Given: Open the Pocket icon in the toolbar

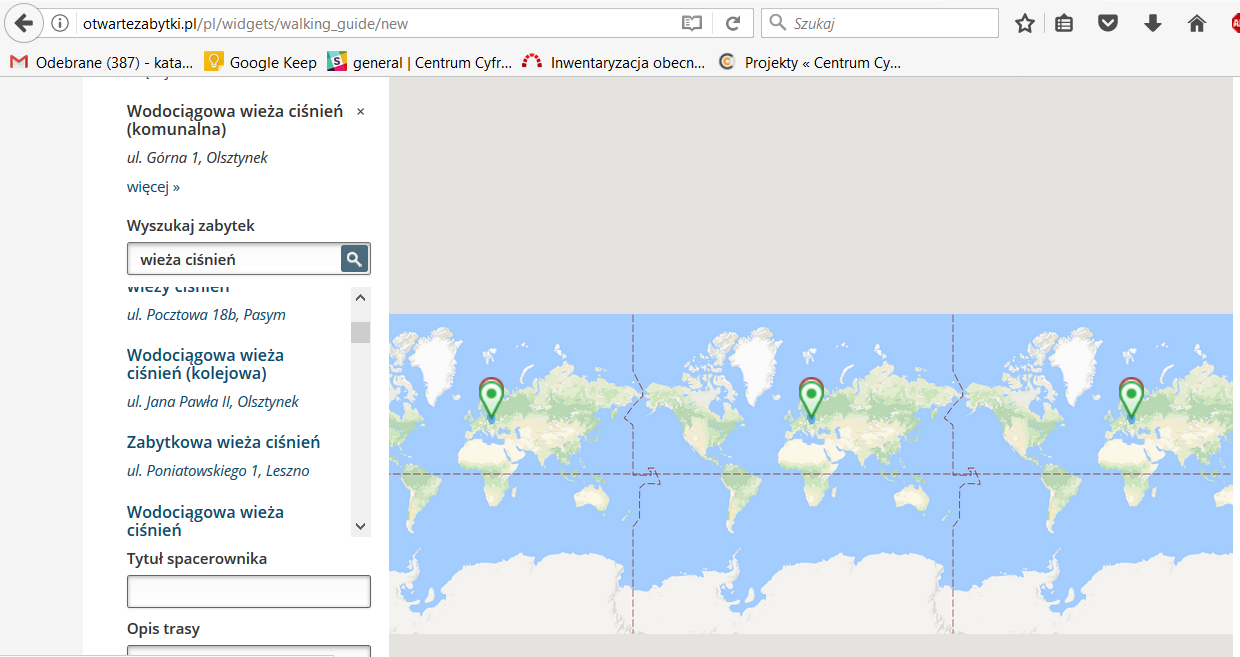Looking at the screenshot, I should 1108,23.
